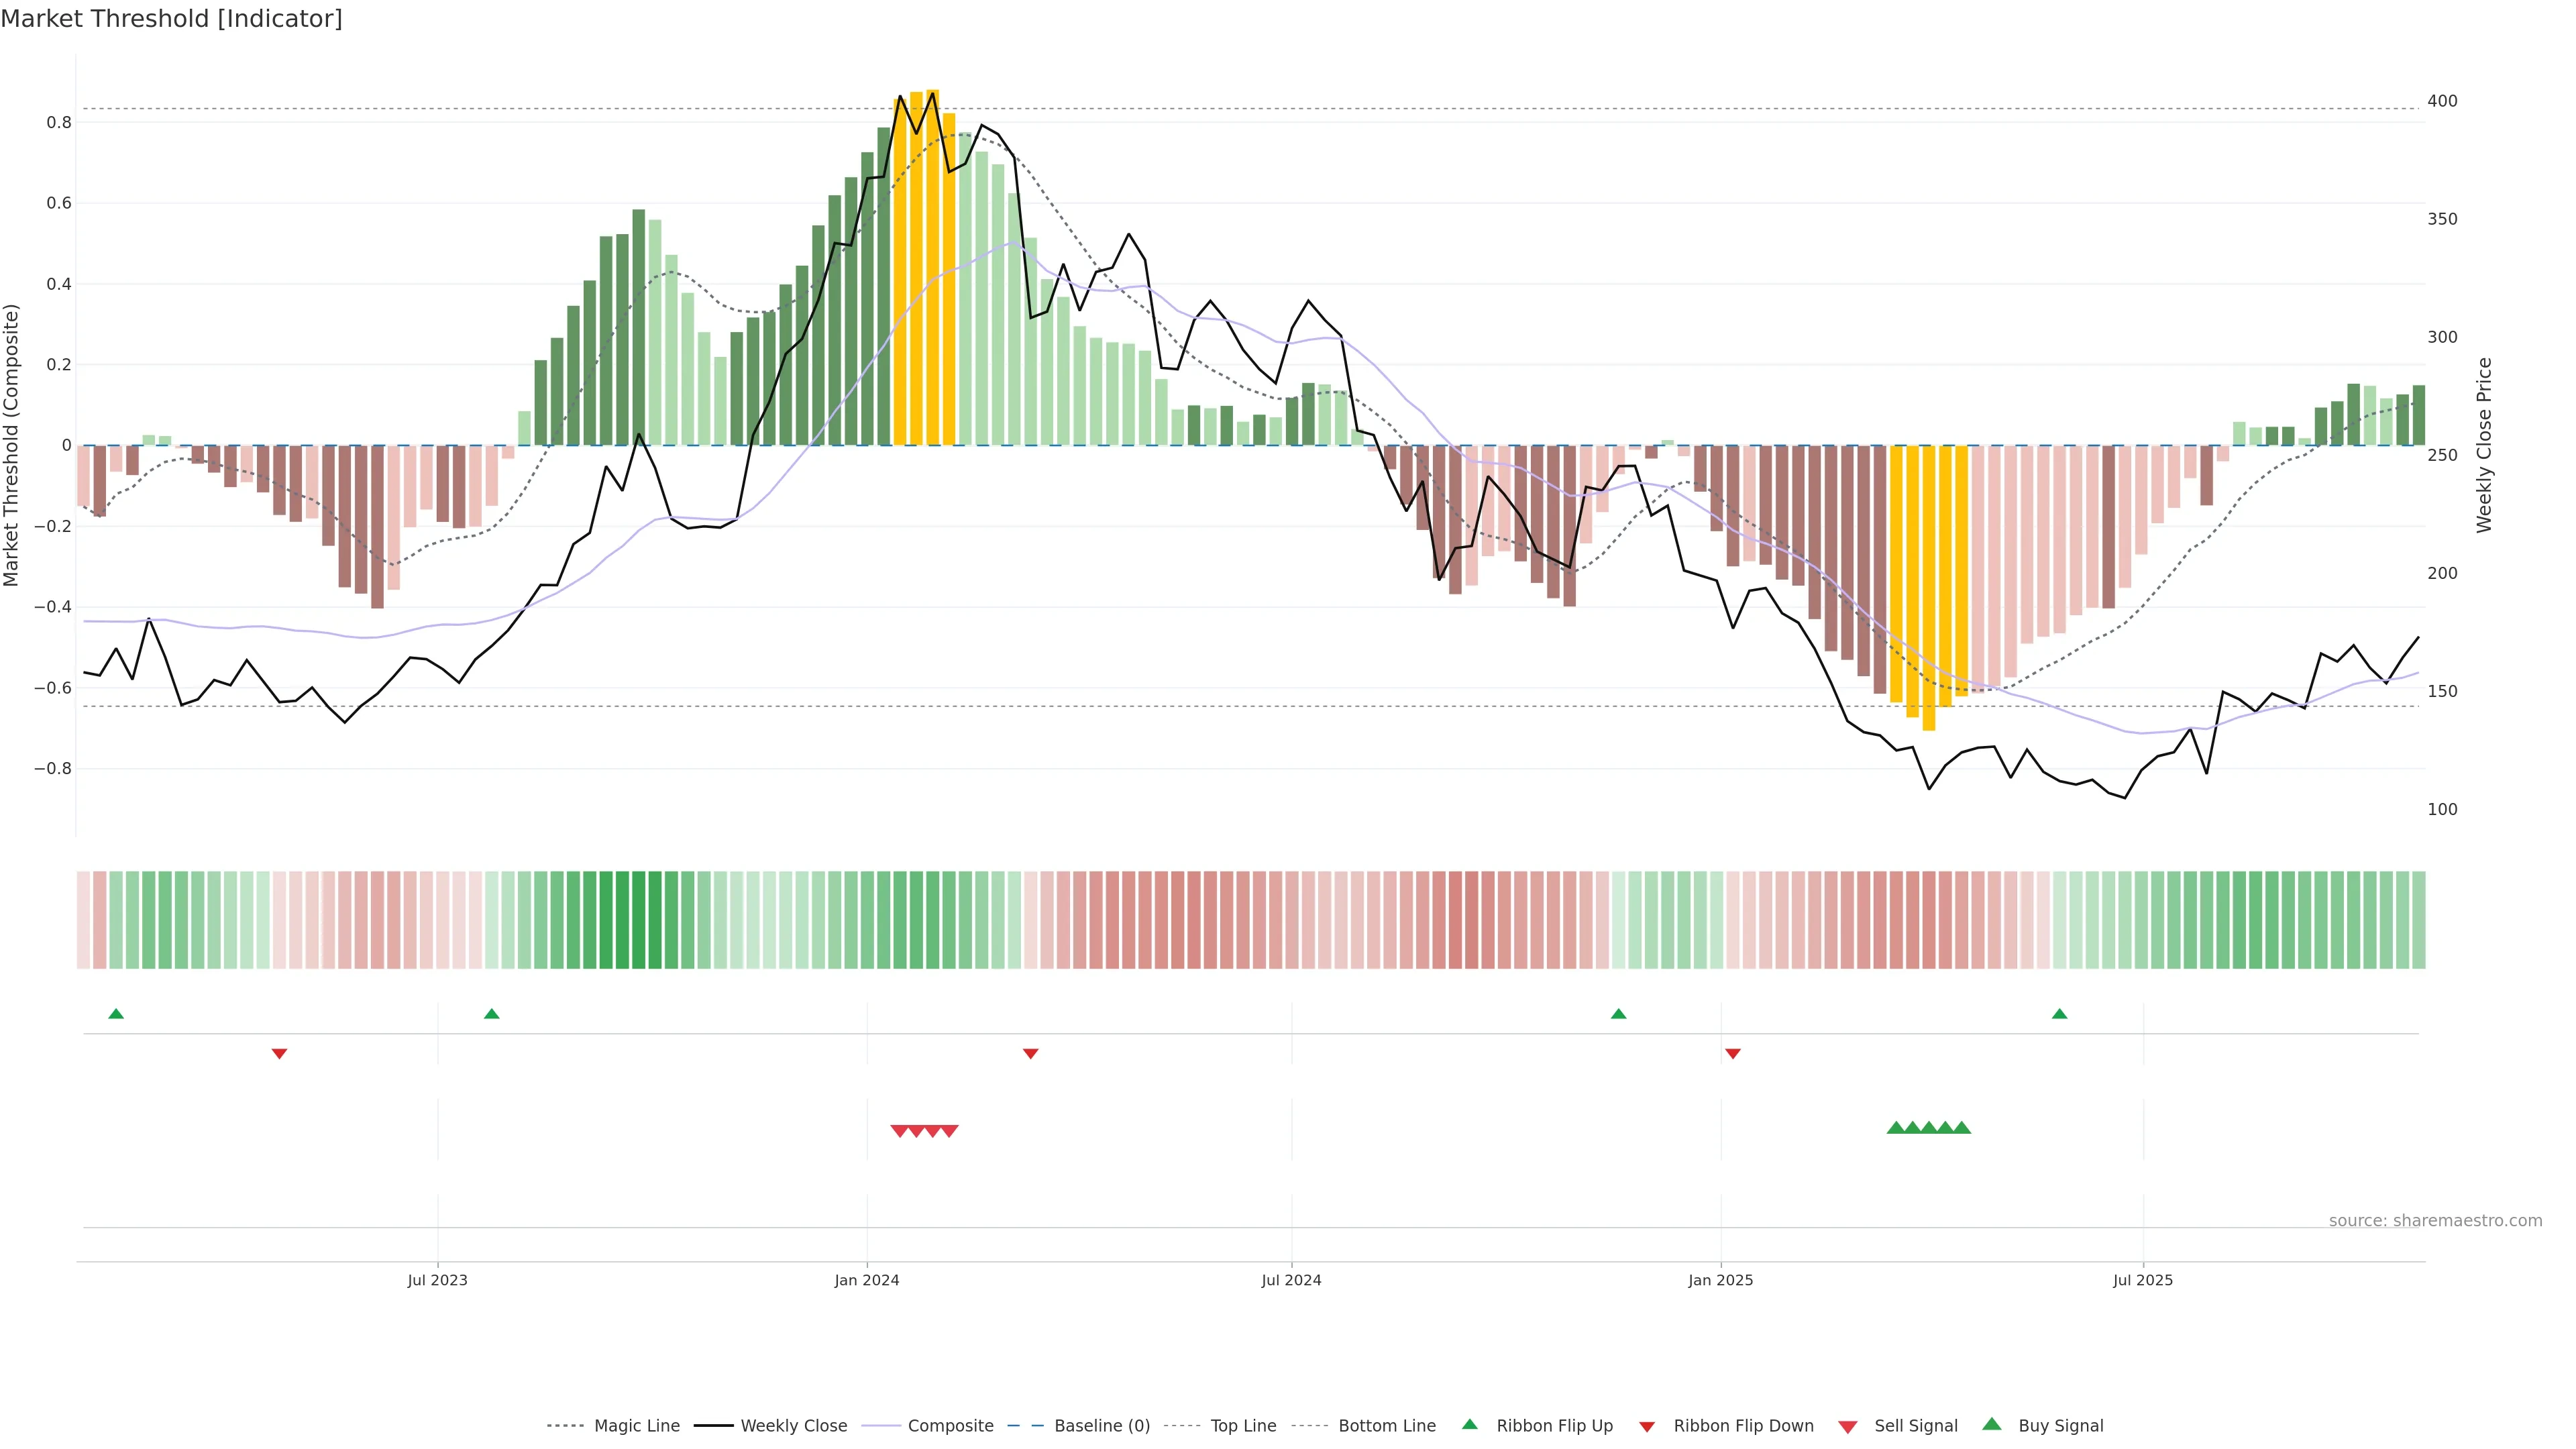Click the Sell Signal legend triangle icon
2576x1449 pixels.
coord(1847,1426)
